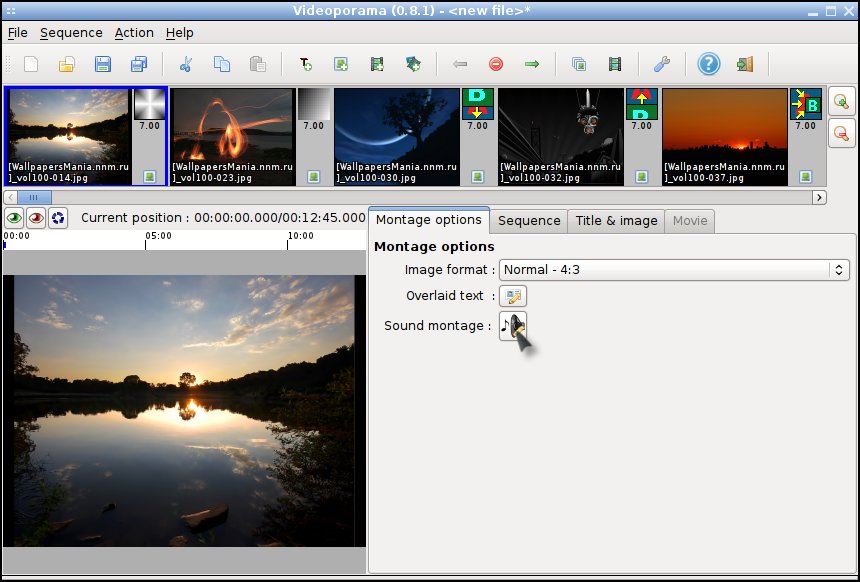This screenshot has height=582, width=860.
Task: Click the thumbnail strip scroll right arrow
Action: (x=819, y=197)
